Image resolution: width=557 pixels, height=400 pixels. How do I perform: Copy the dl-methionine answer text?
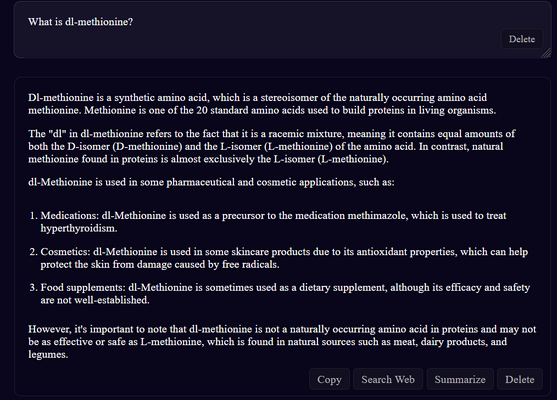point(329,379)
